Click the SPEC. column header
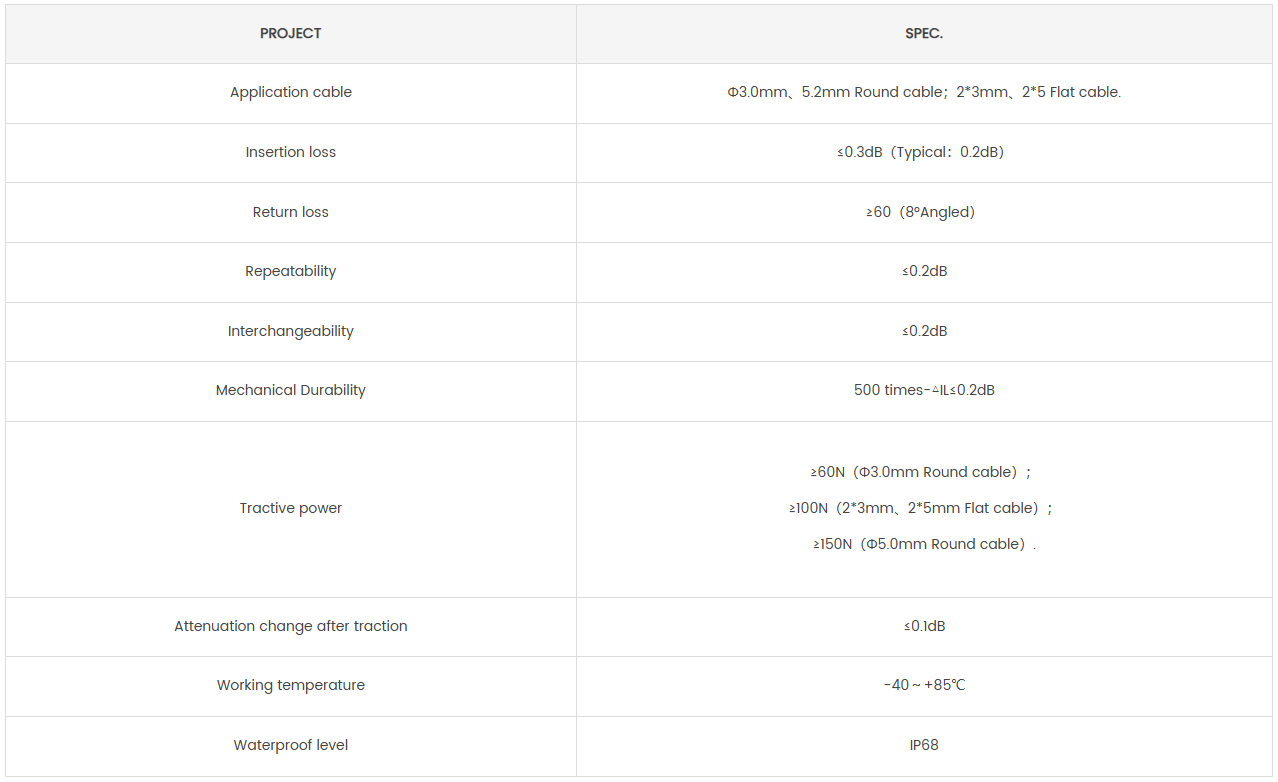The image size is (1278, 782). click(924, 34)
